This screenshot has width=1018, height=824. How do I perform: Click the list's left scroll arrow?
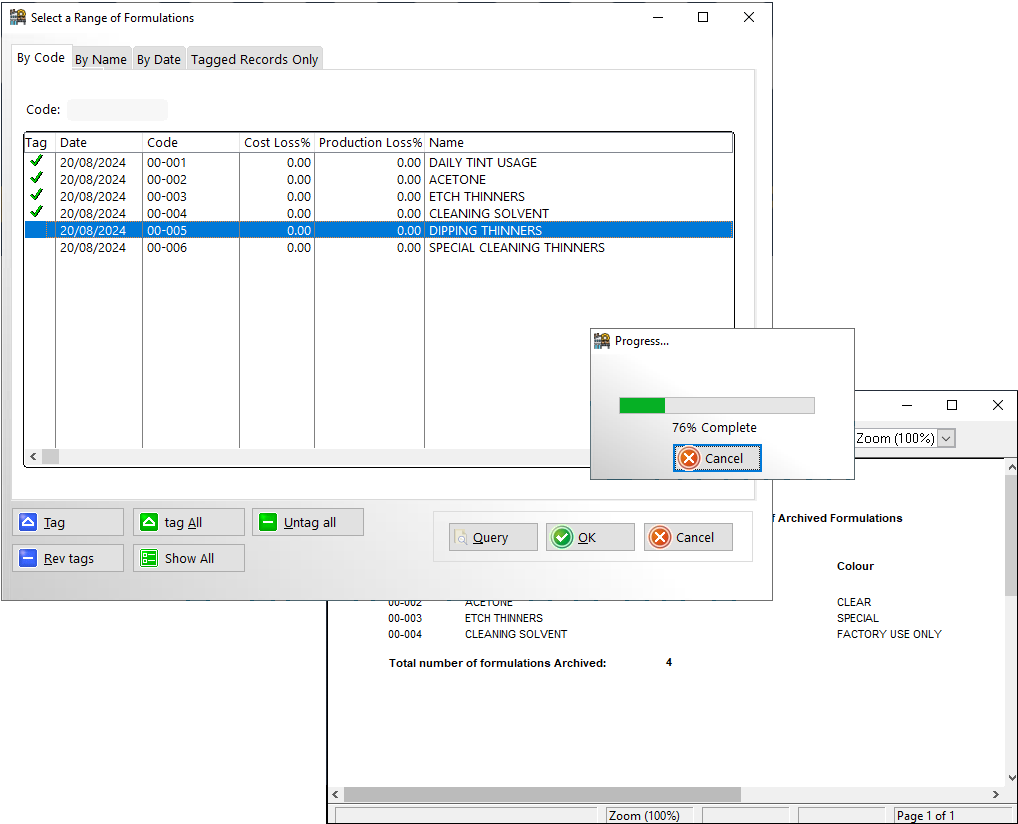(x=33, y=456)
